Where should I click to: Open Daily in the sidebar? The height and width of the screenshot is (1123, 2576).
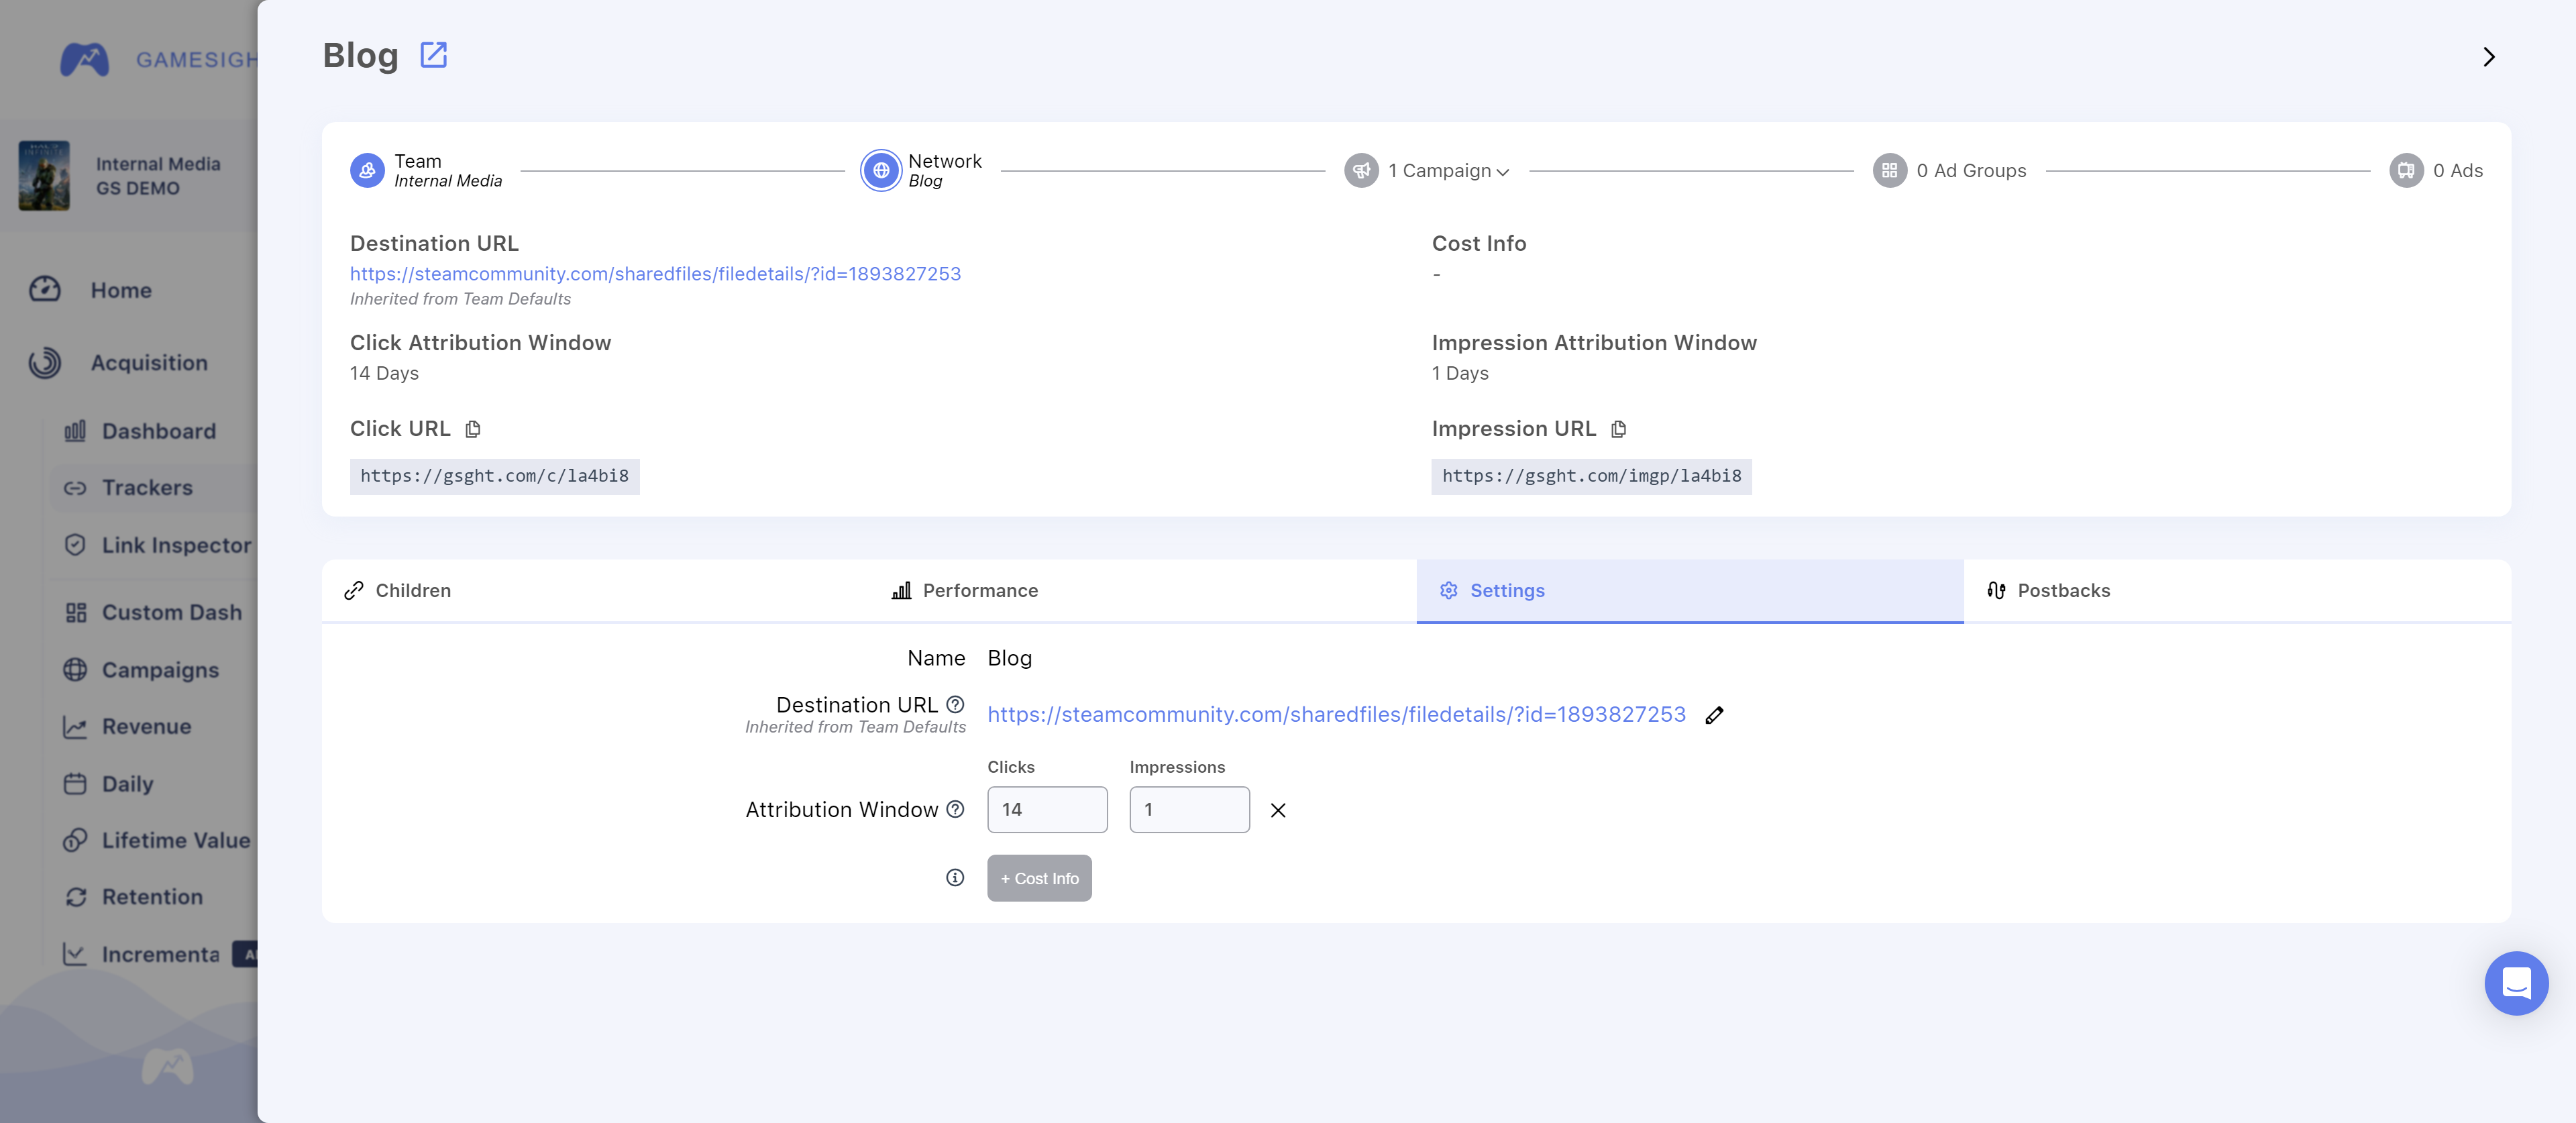tap(127, 784)
